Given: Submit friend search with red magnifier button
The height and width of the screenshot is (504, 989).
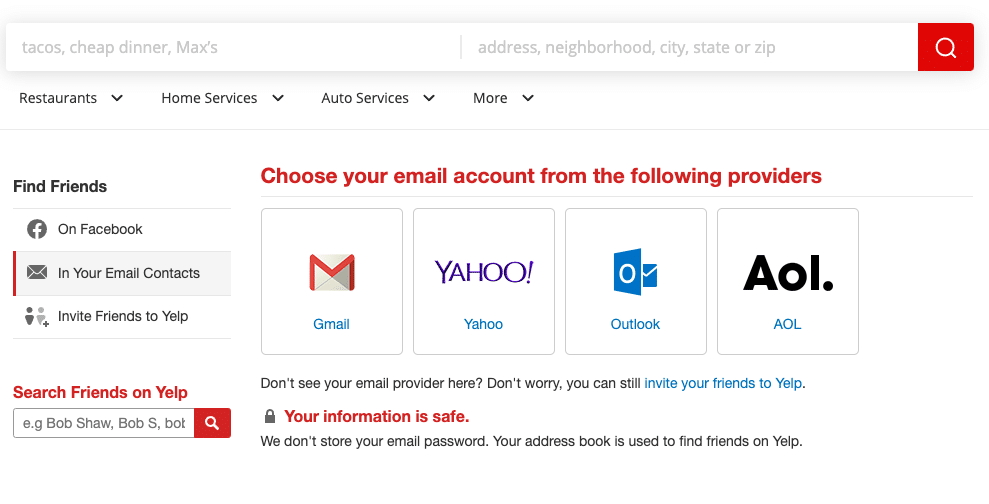Looking at the screenshot, I should coord(212,423).
